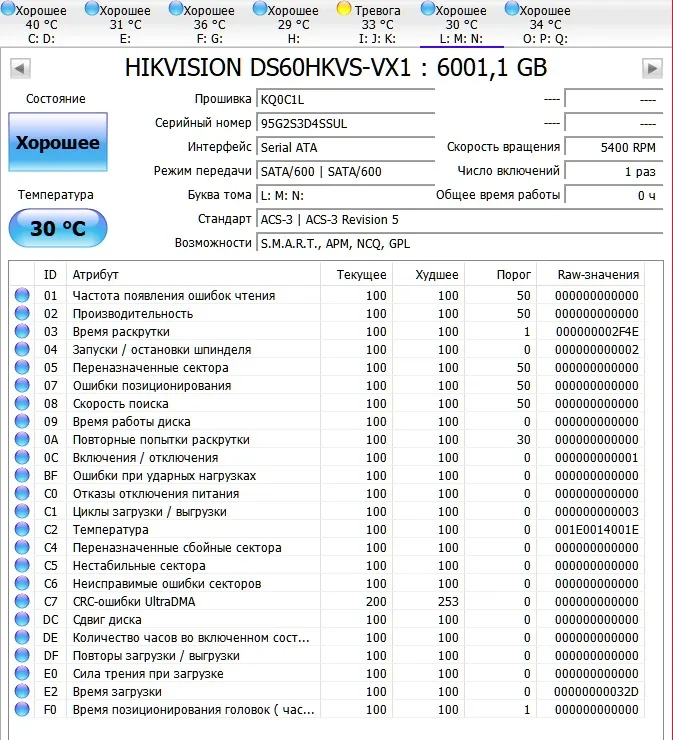Click the blue Хорошее health status button
This screenshot has width=673, height=740.
[x=58, y=142]
